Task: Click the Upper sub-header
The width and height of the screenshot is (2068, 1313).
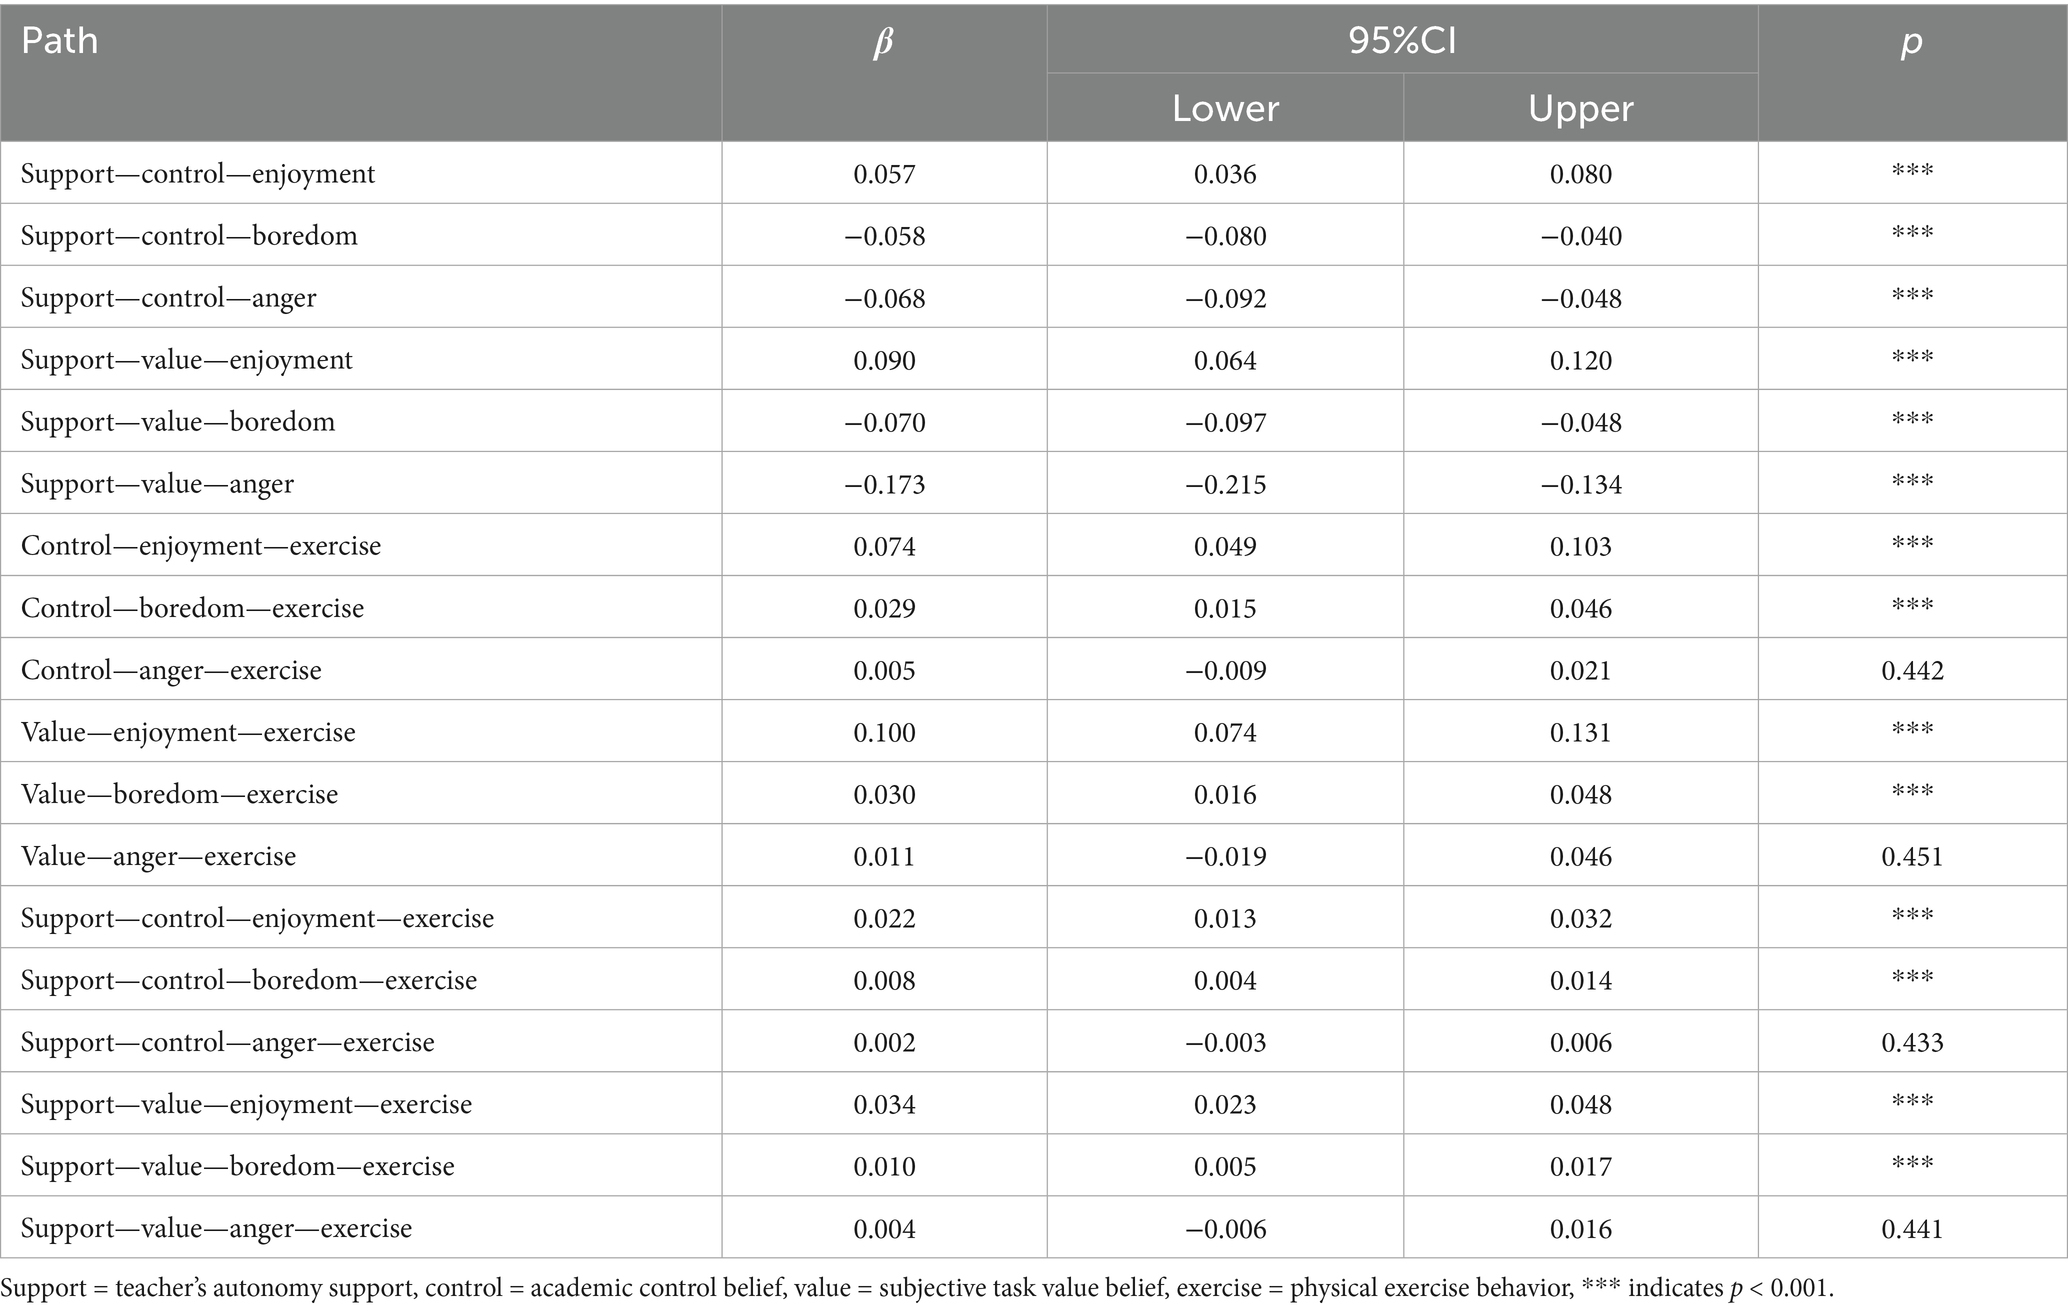Action: click(x=1580, y=108)
